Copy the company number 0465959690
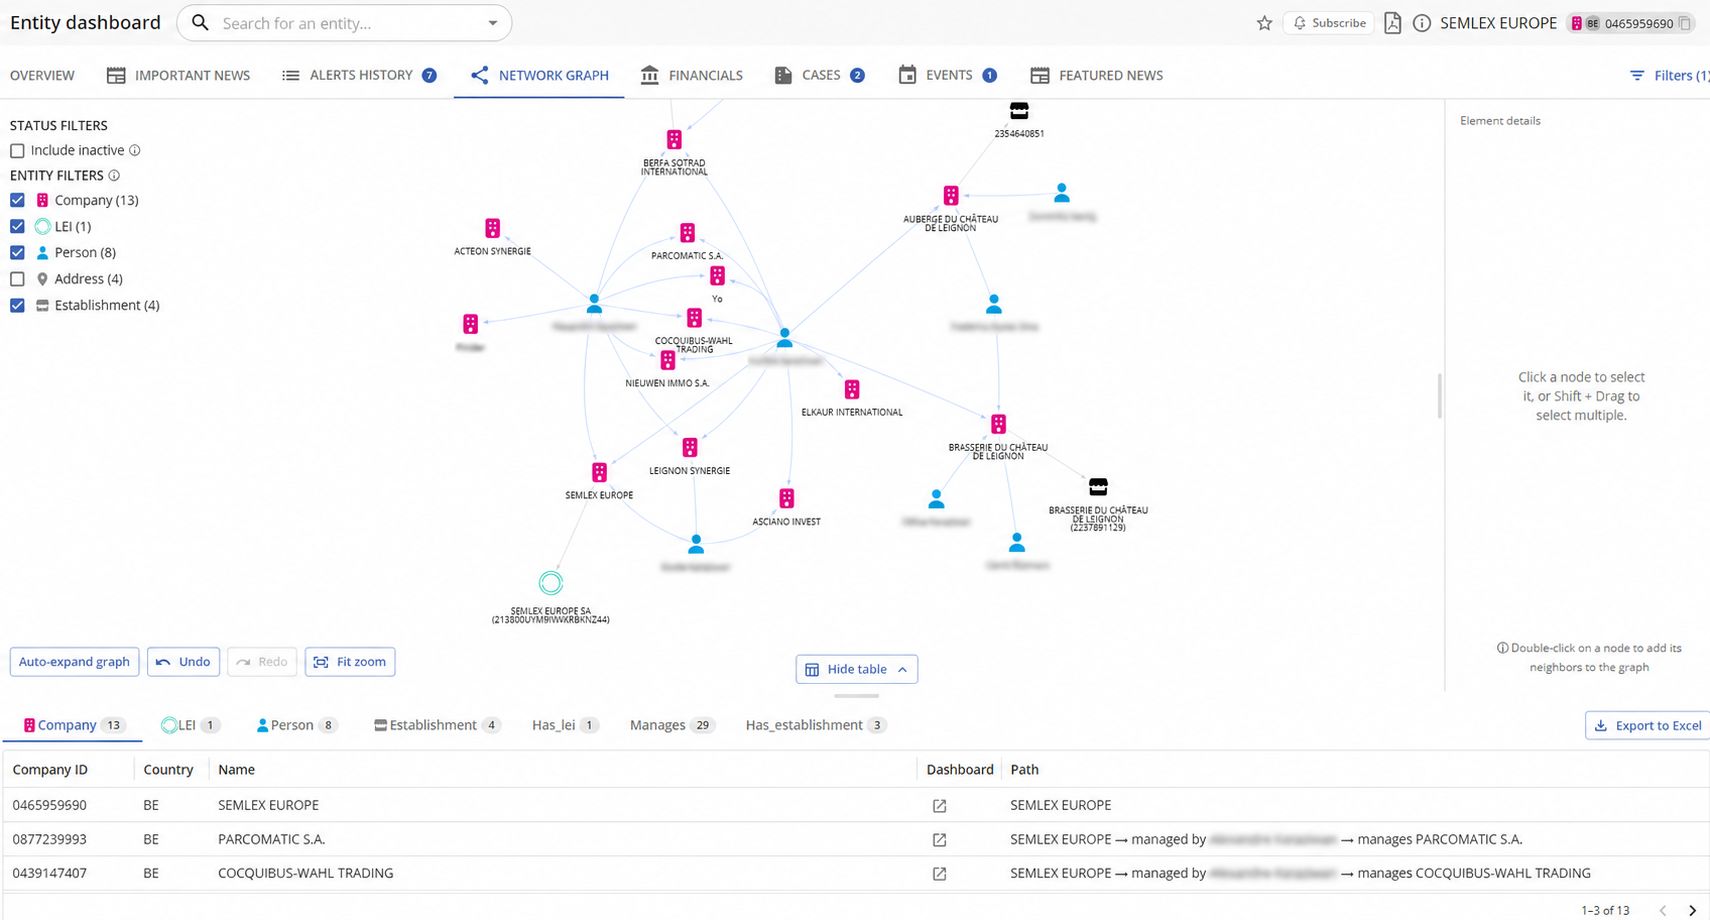 1685,23
